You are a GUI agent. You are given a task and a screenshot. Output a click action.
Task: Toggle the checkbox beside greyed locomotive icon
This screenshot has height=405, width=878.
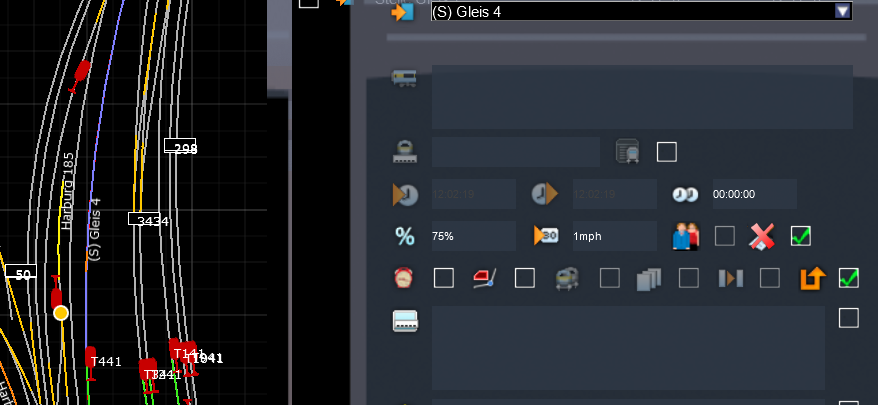pyautogui.click(x=610, y=278)
